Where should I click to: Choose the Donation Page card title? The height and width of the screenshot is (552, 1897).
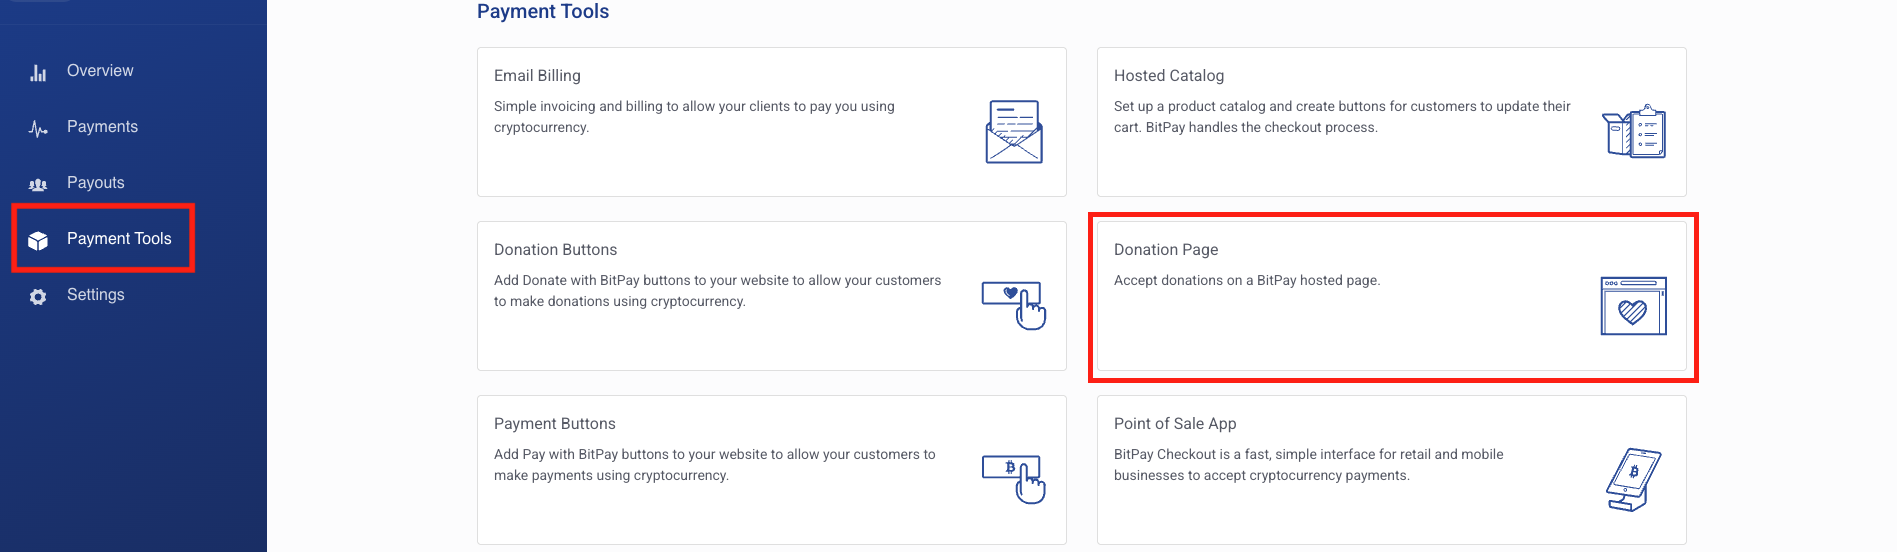pos(1166,250)
